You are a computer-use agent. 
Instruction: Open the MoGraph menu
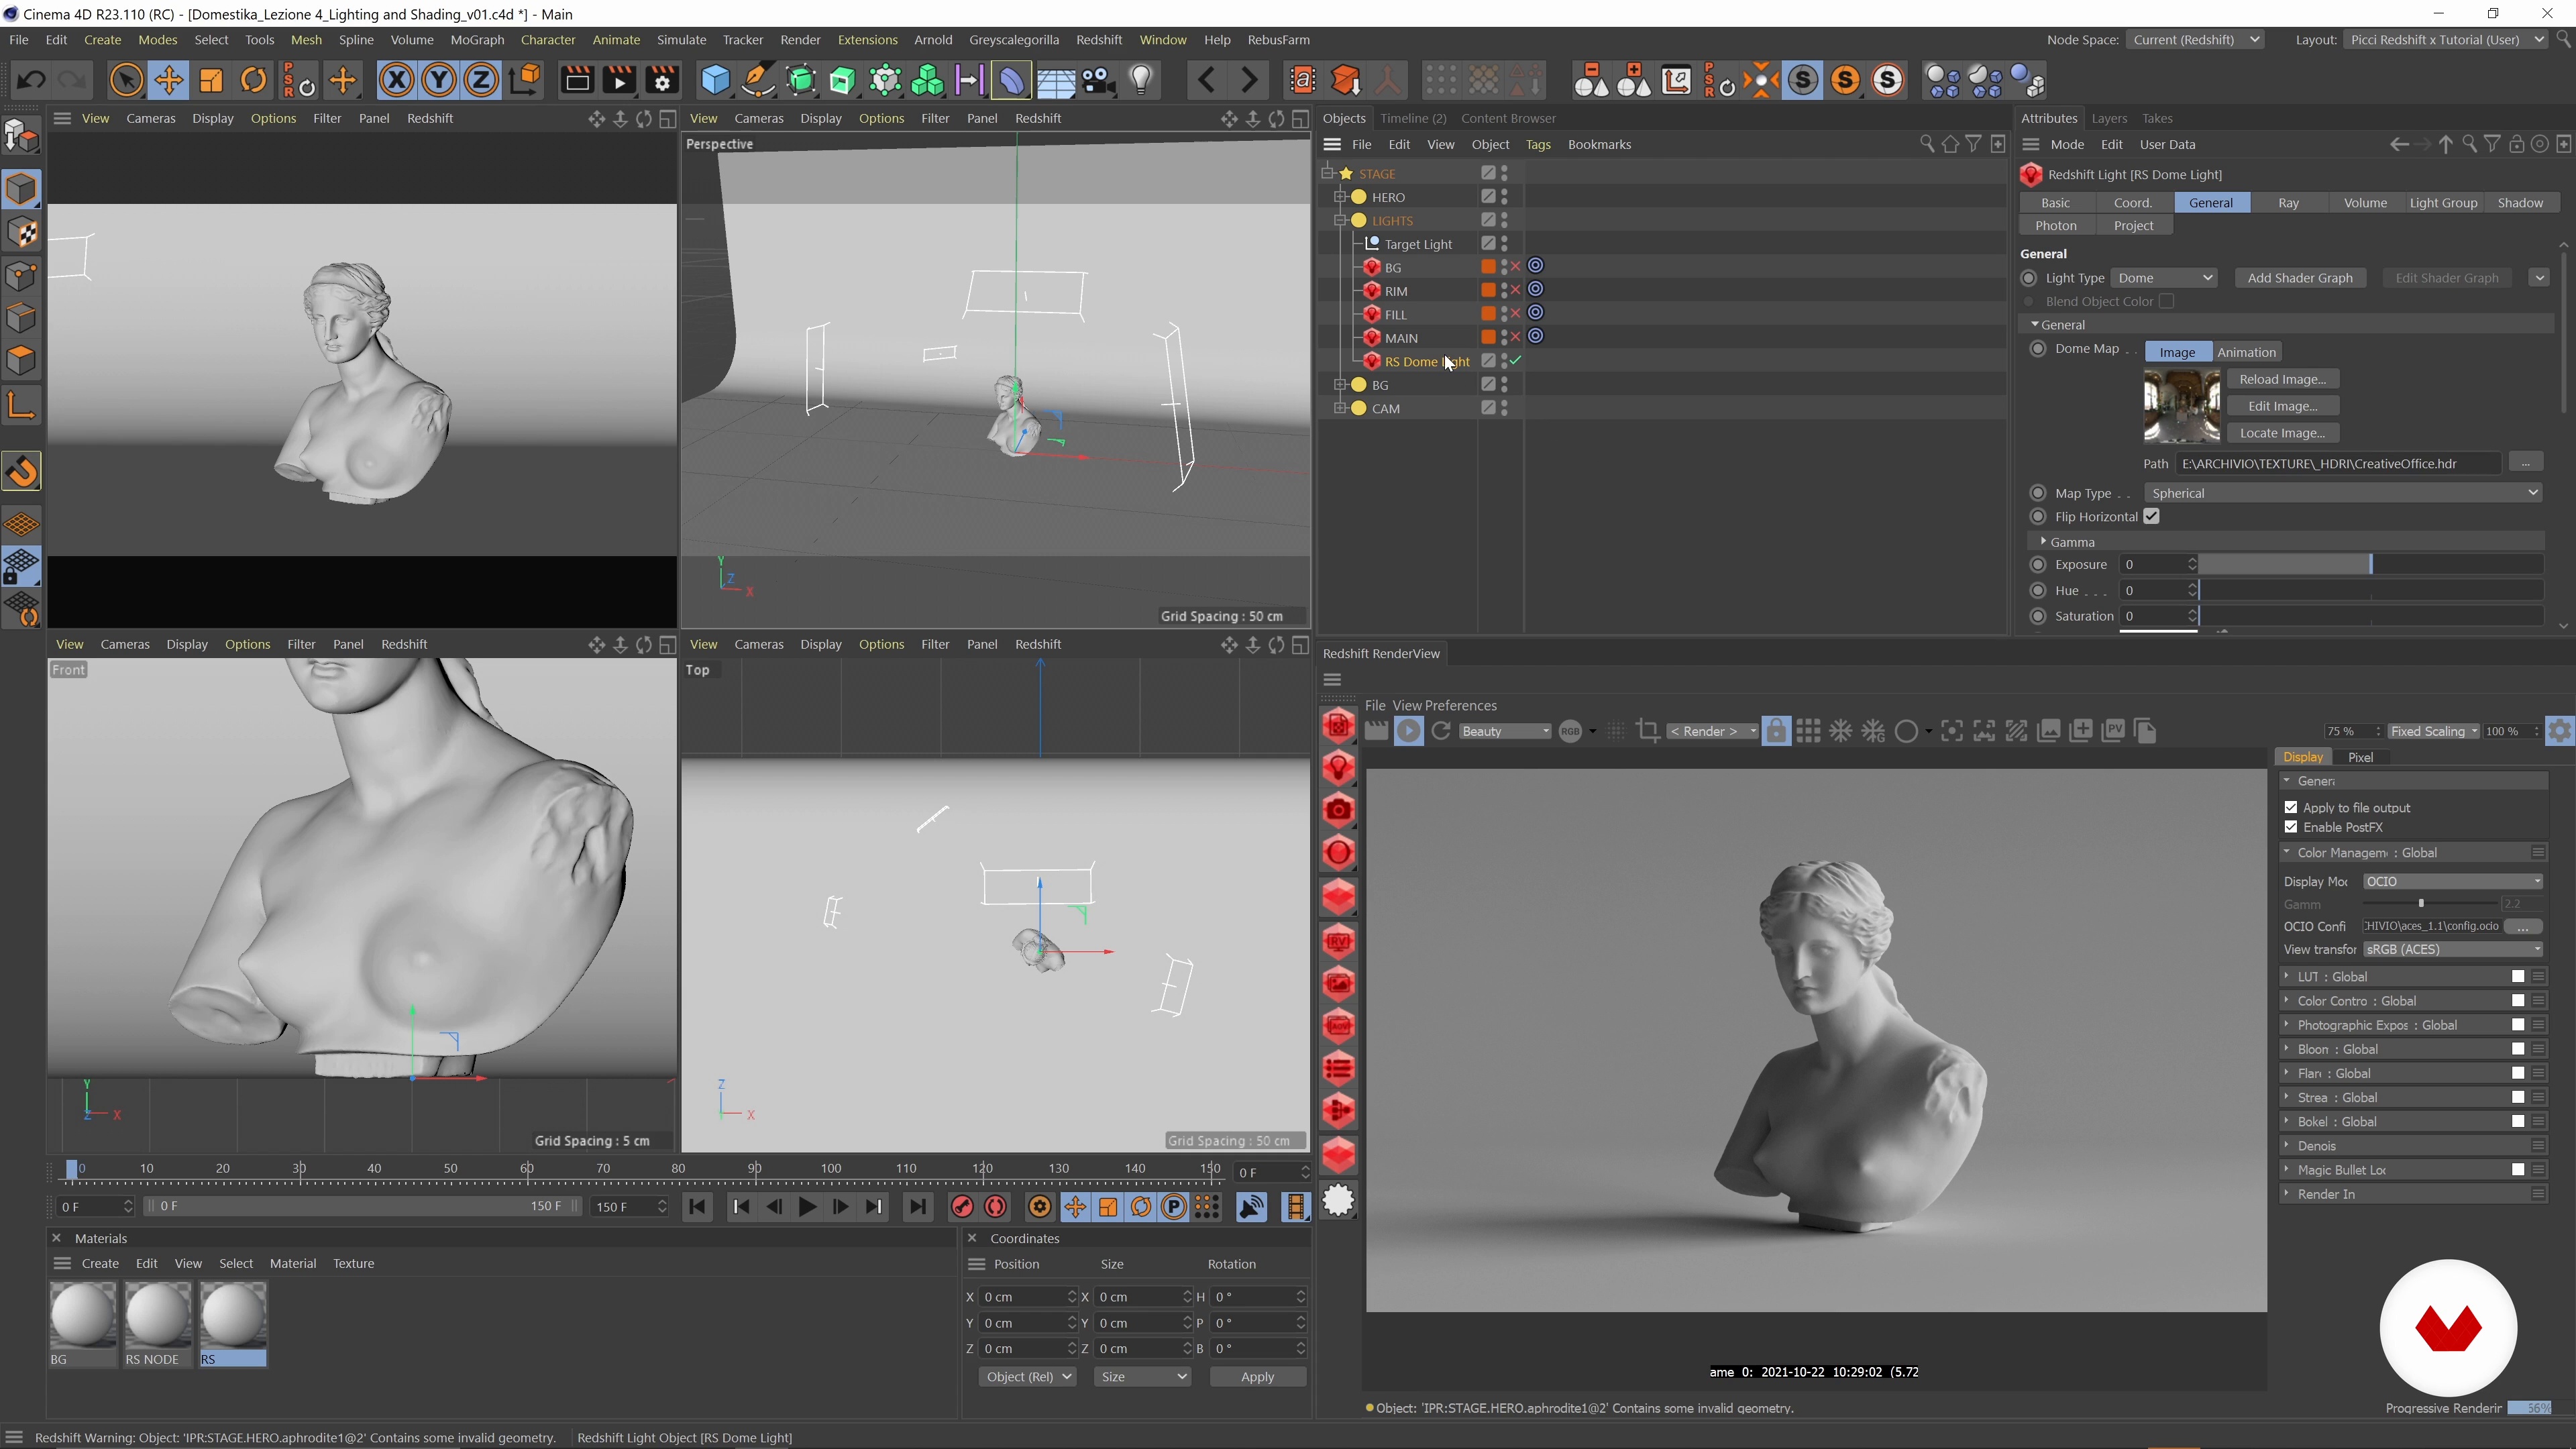(x=477, y=40)
